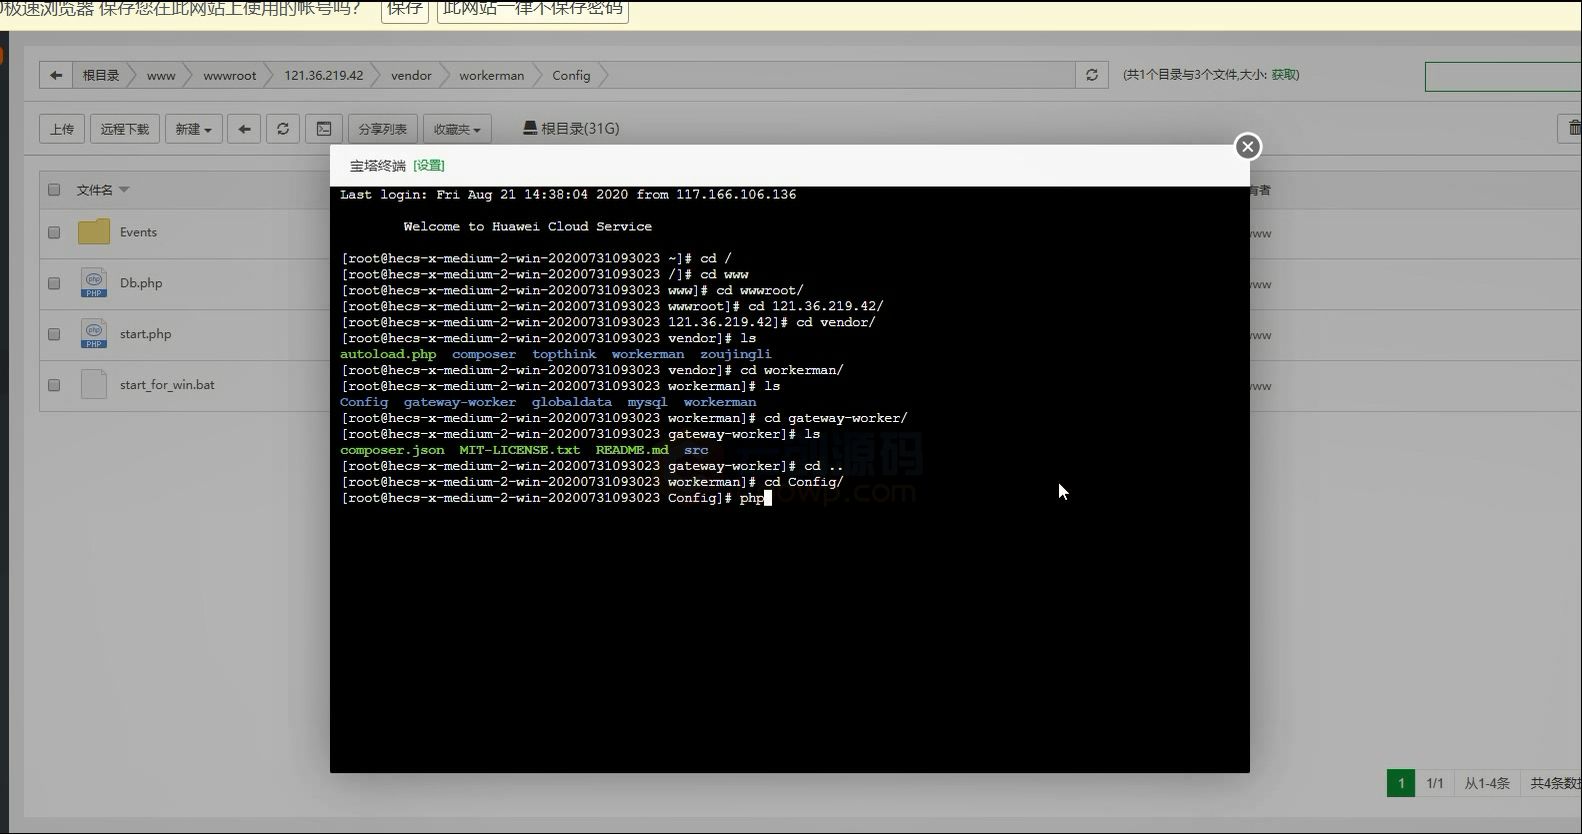Click the start.php file icon
The width and height of the screenshot is (1582, 834).
(x=94, y=334)
